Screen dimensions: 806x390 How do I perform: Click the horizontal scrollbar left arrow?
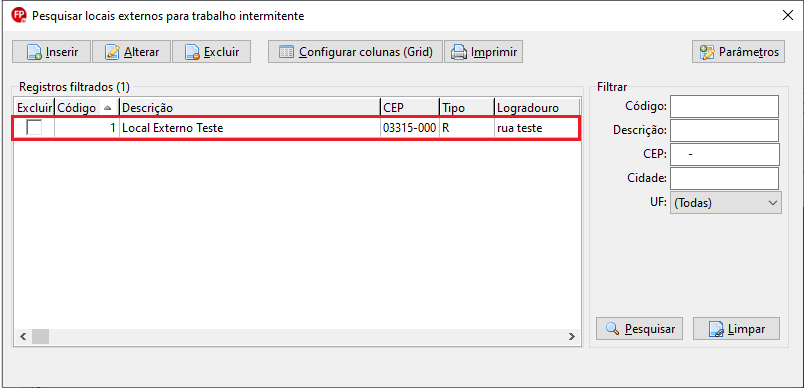pyautogui.click(x=23, y=337)
